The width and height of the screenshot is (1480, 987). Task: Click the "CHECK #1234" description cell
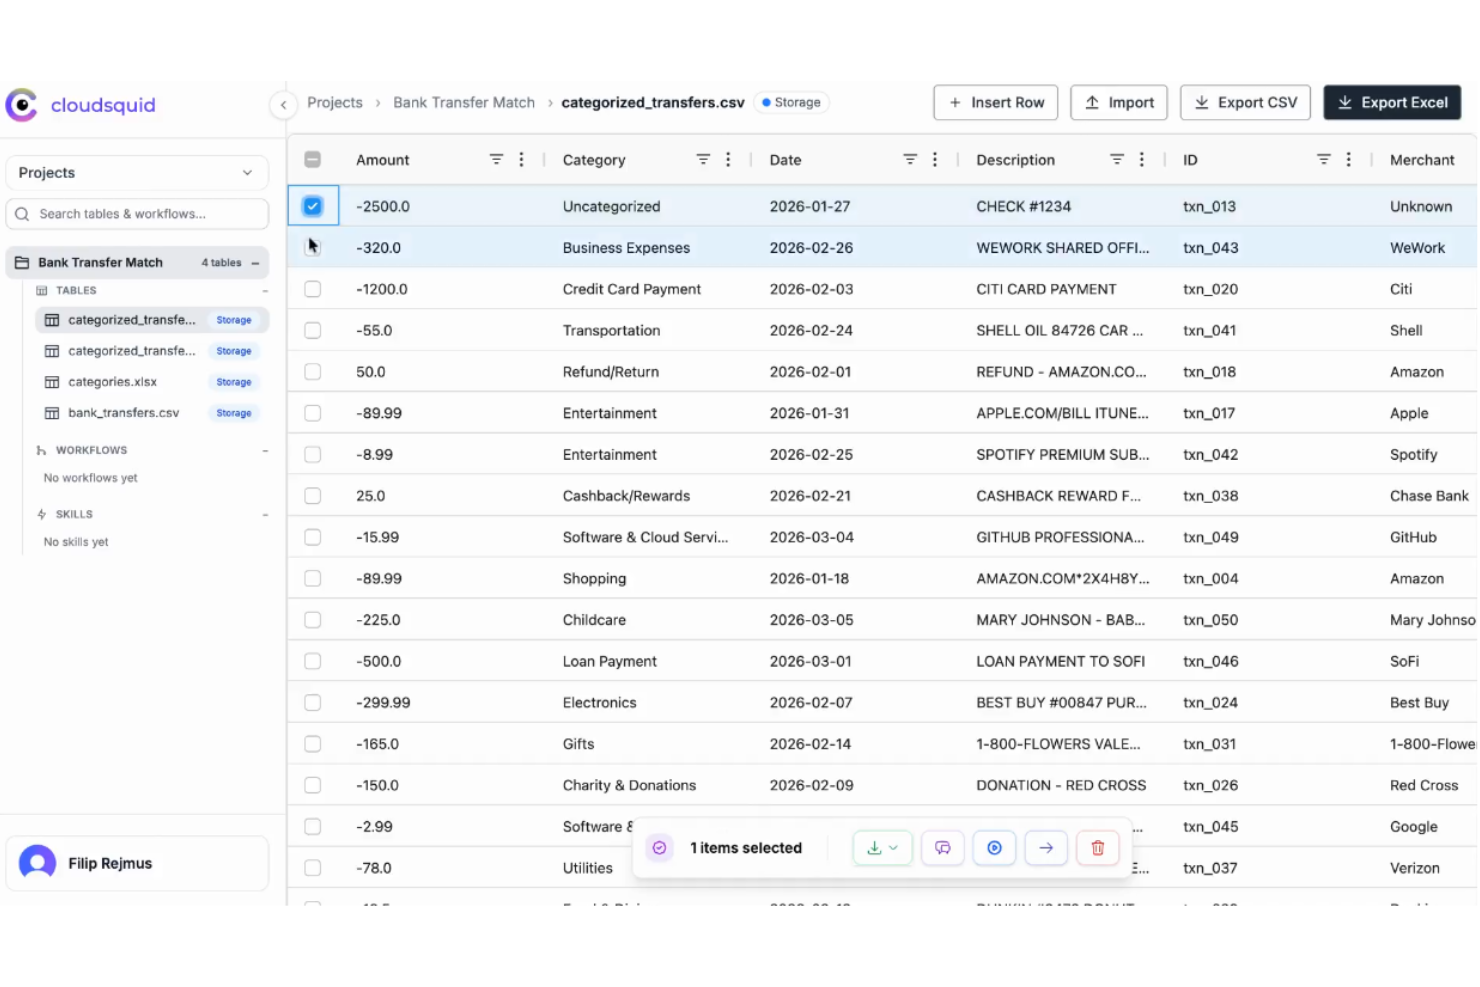1023,206
